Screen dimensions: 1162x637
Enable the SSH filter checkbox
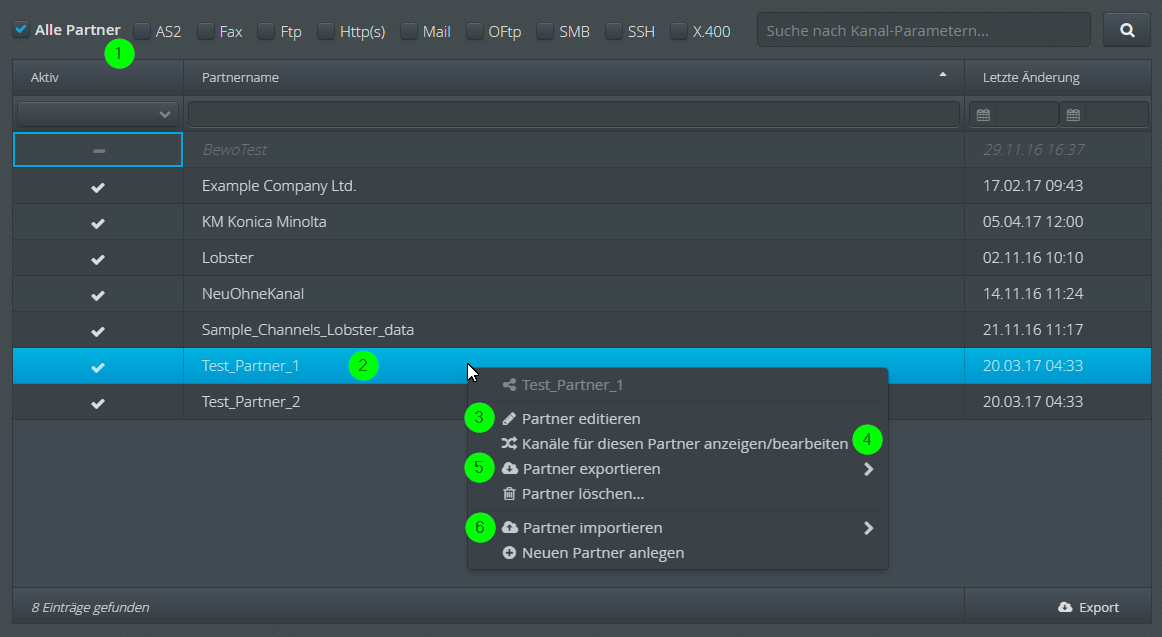(614, 31)
